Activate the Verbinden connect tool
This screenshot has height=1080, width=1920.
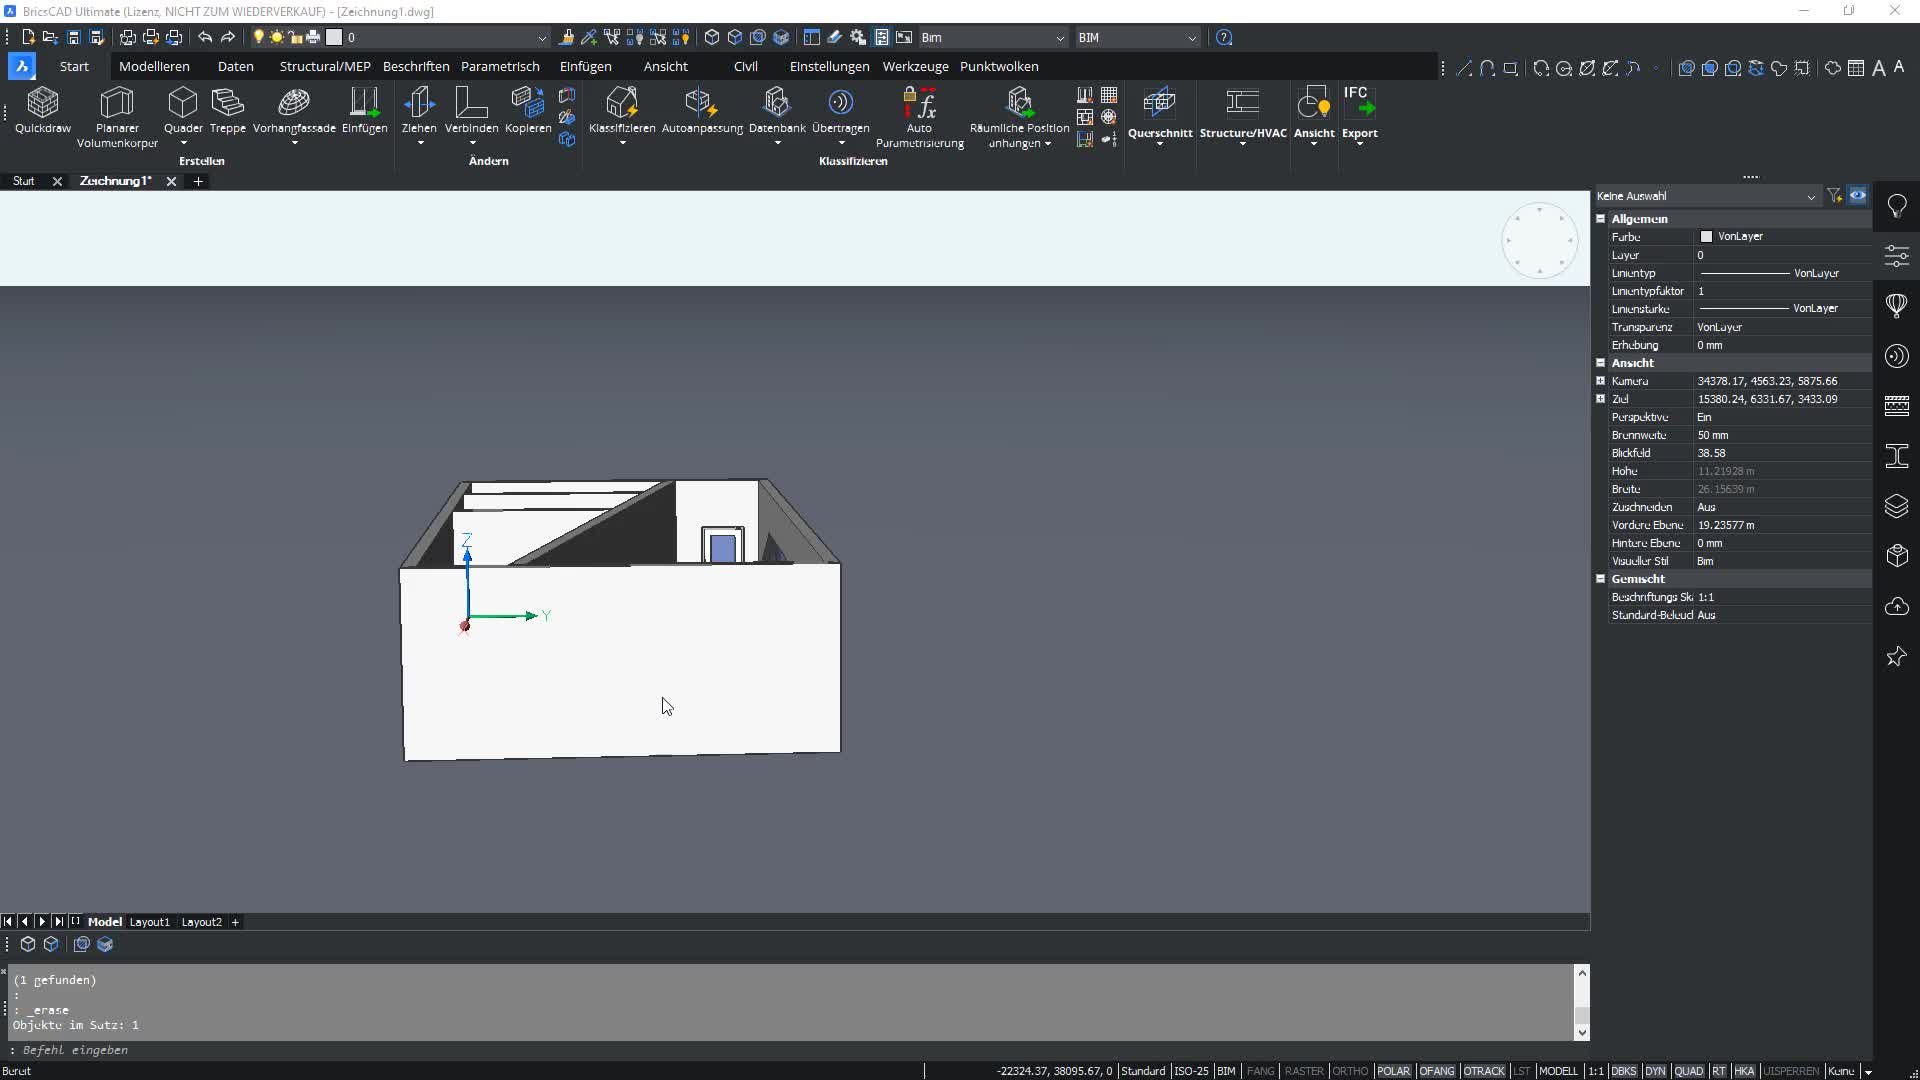pyautogui.click(x=471, y=110)
